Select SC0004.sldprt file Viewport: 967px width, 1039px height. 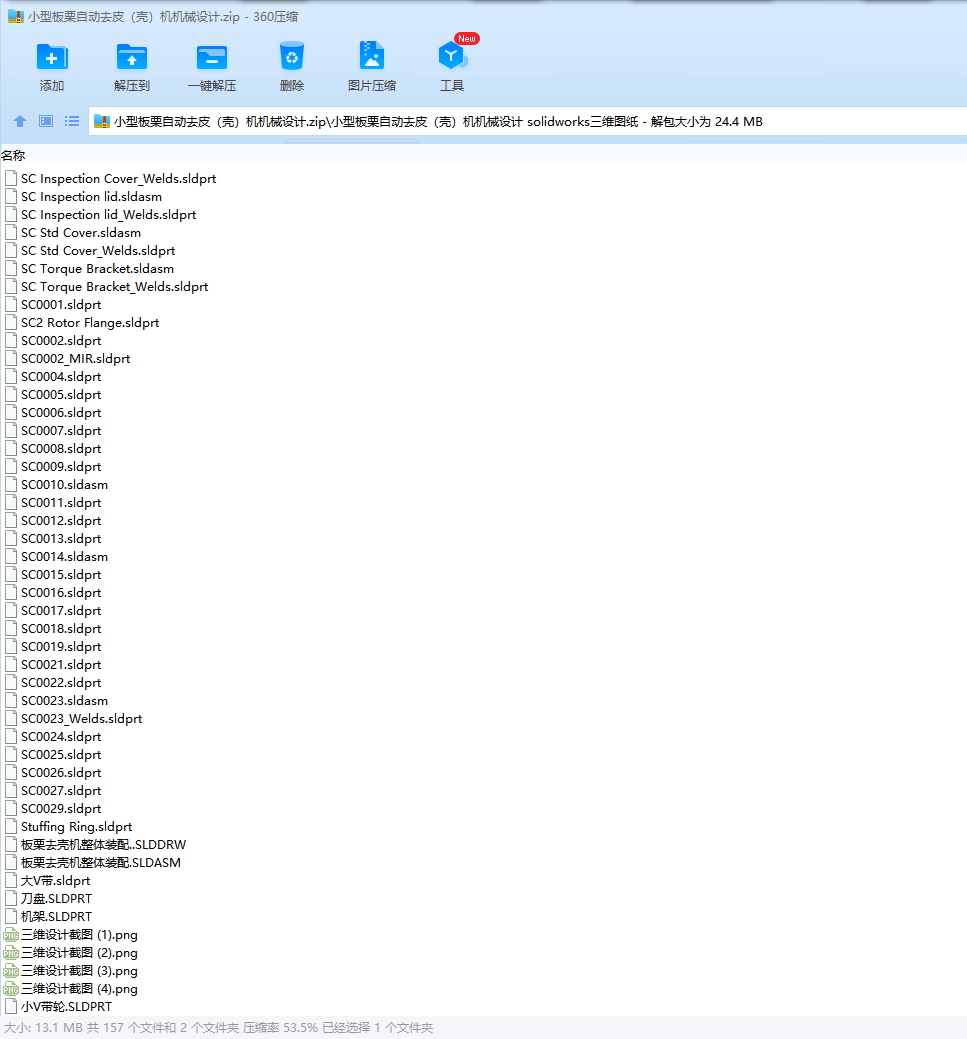[x=61, y=376]
